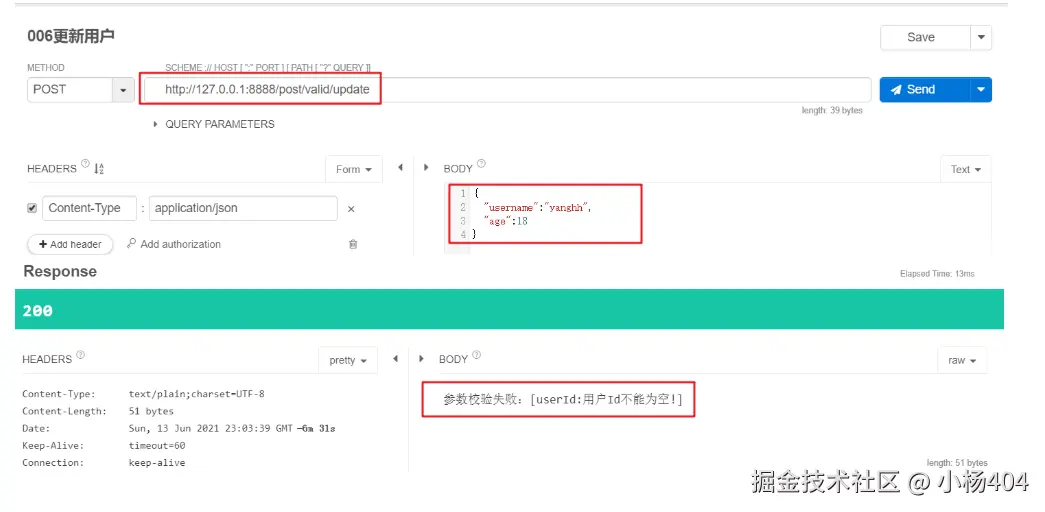Click the keep-alive Connection value

[x=157, y=463]
